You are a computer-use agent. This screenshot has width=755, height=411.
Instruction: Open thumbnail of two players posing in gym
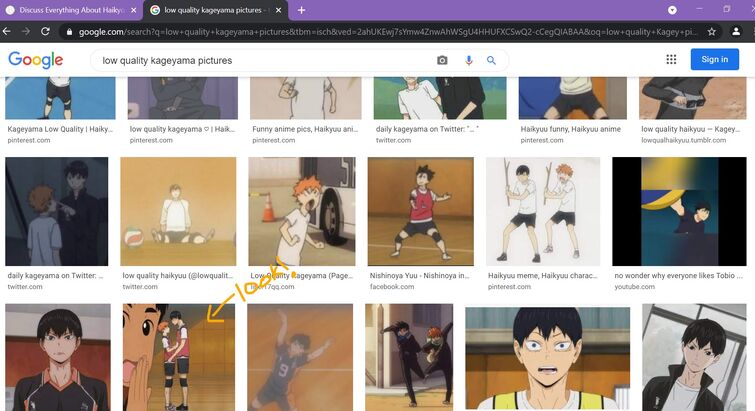point(409,357)
